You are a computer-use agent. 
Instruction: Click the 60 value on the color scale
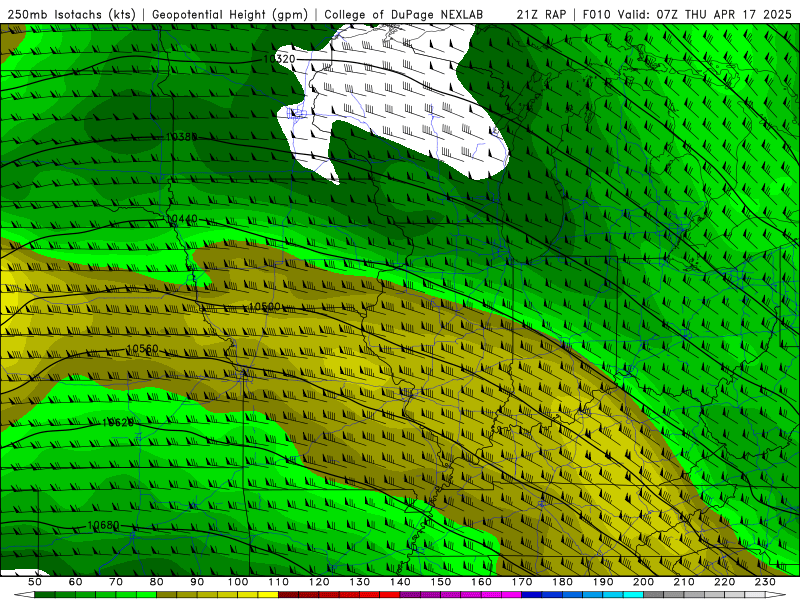click(75, 582)
